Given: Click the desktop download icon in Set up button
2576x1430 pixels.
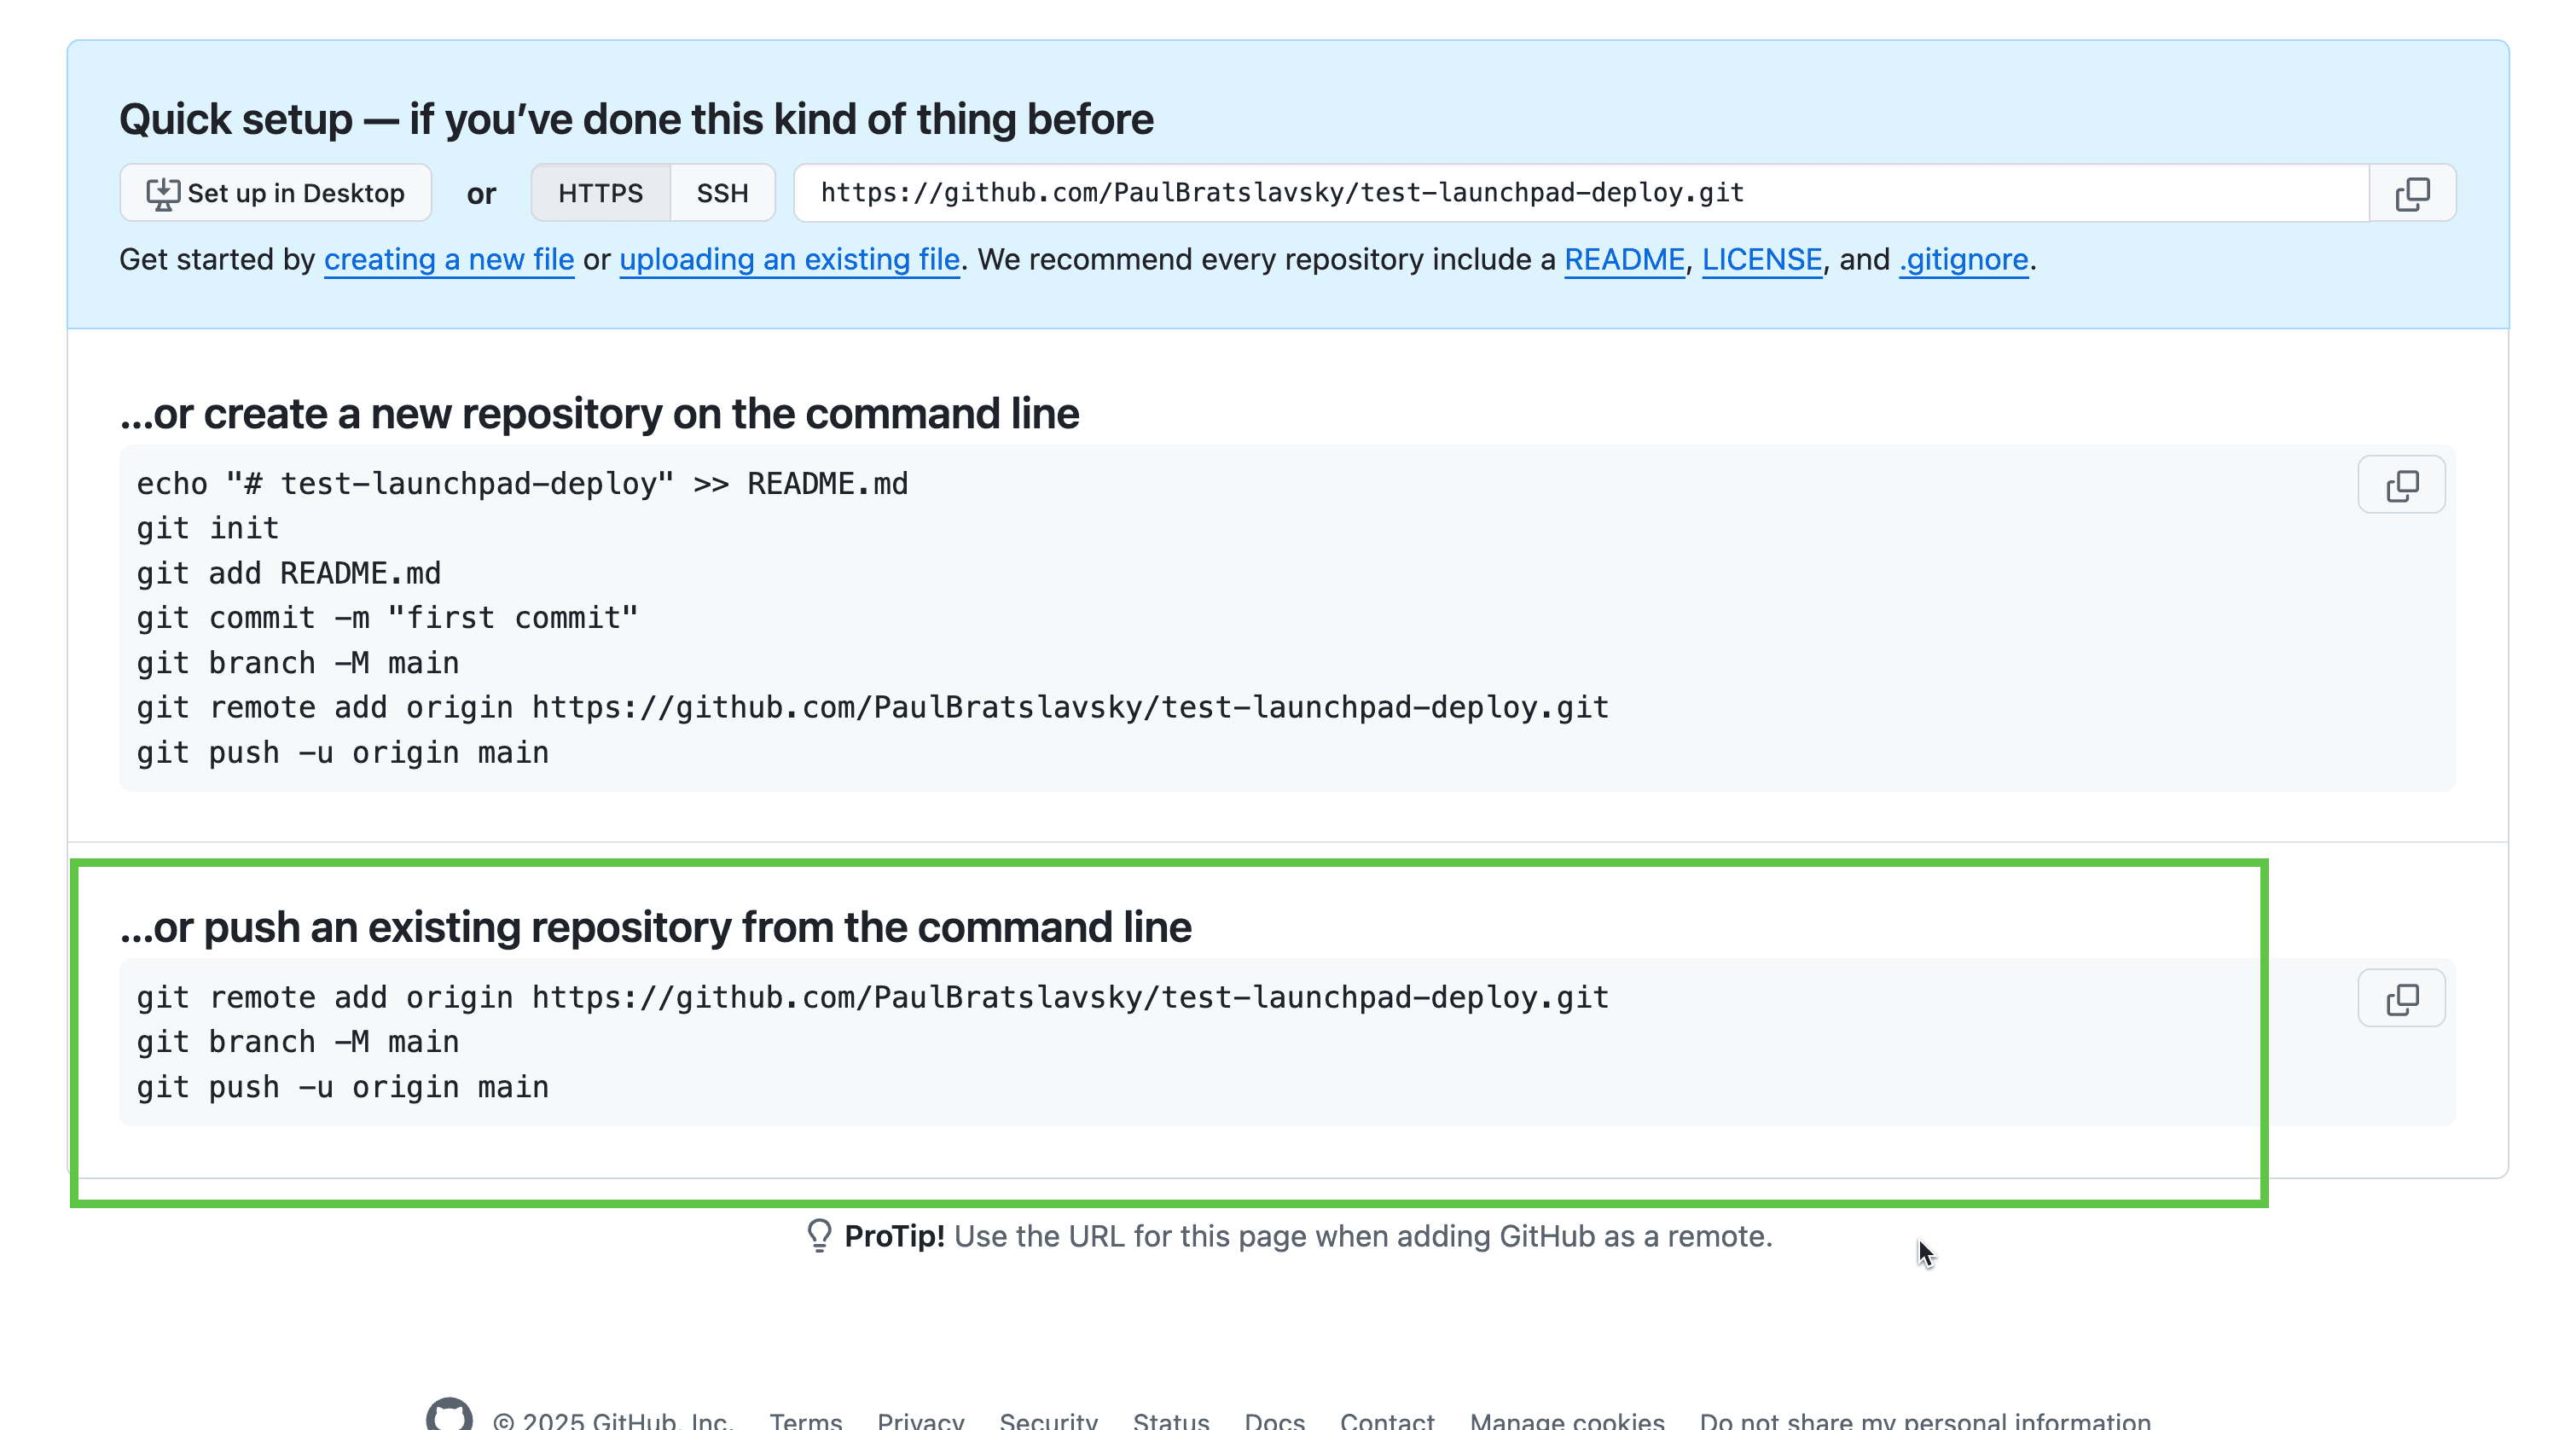Looking at the screenshot, I should (x=163, y=194).
